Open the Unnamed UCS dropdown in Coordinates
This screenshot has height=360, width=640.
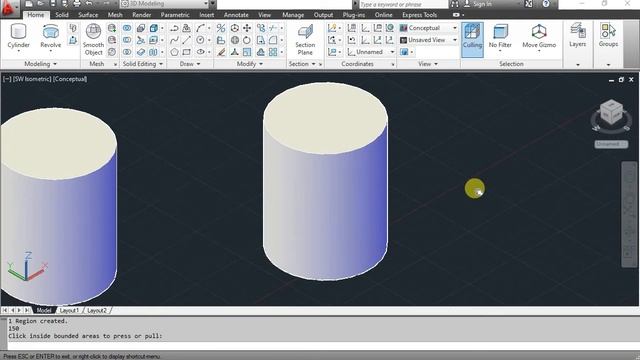[371, 52]
